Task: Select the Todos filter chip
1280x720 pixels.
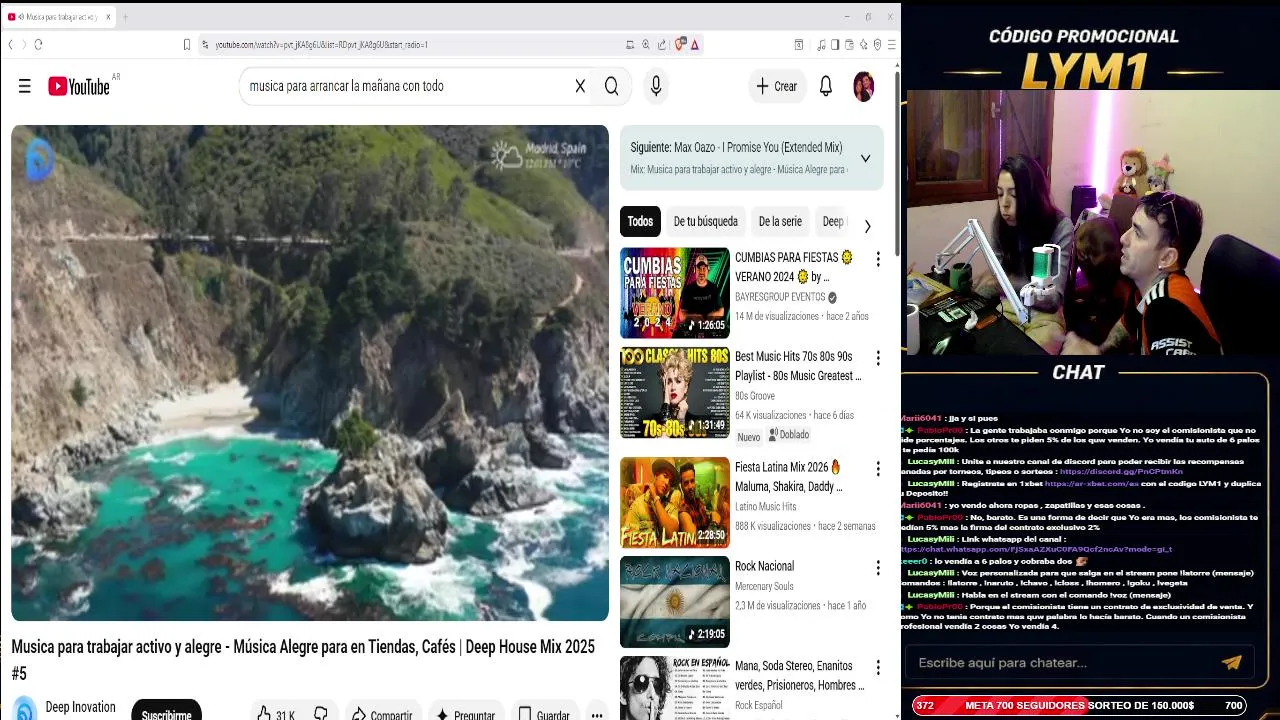Action: 640,222
